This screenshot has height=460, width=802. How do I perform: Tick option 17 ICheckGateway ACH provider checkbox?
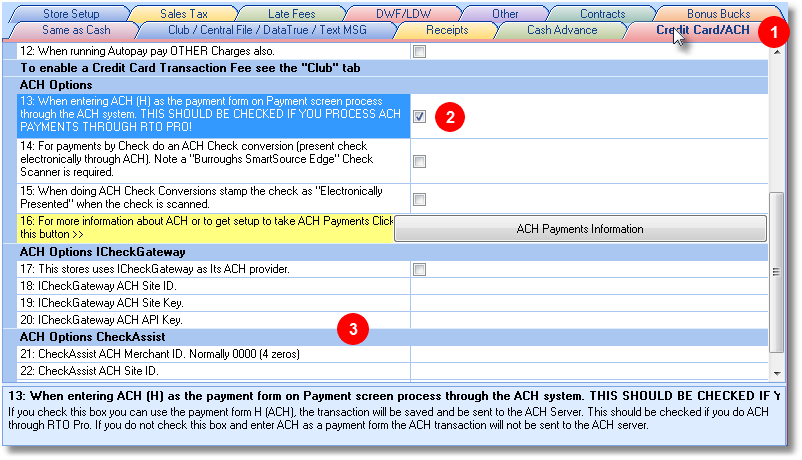[419, 269]
